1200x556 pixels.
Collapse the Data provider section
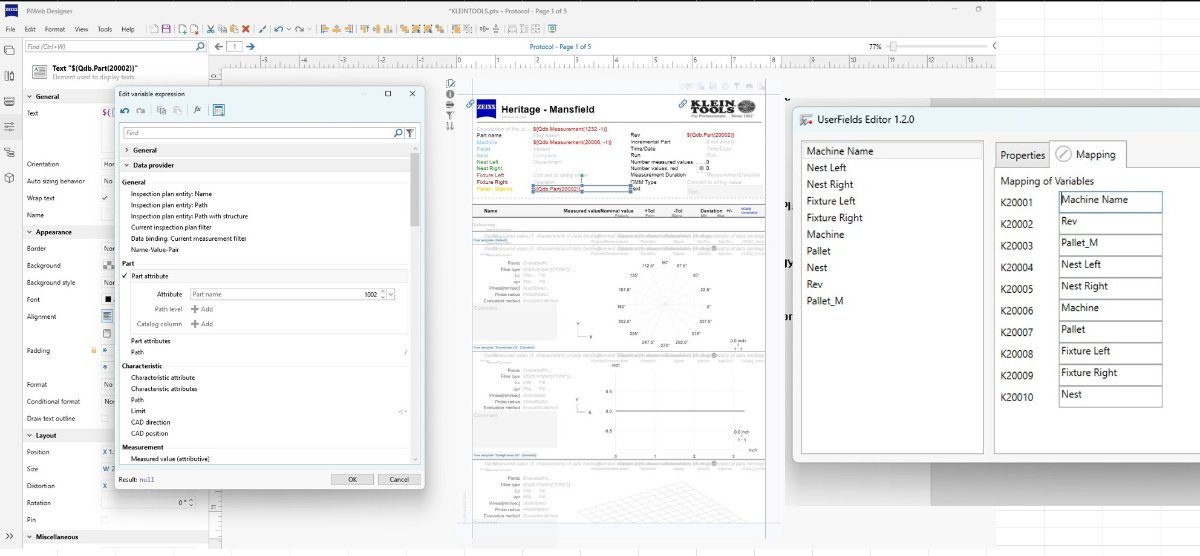pos(127,165)
